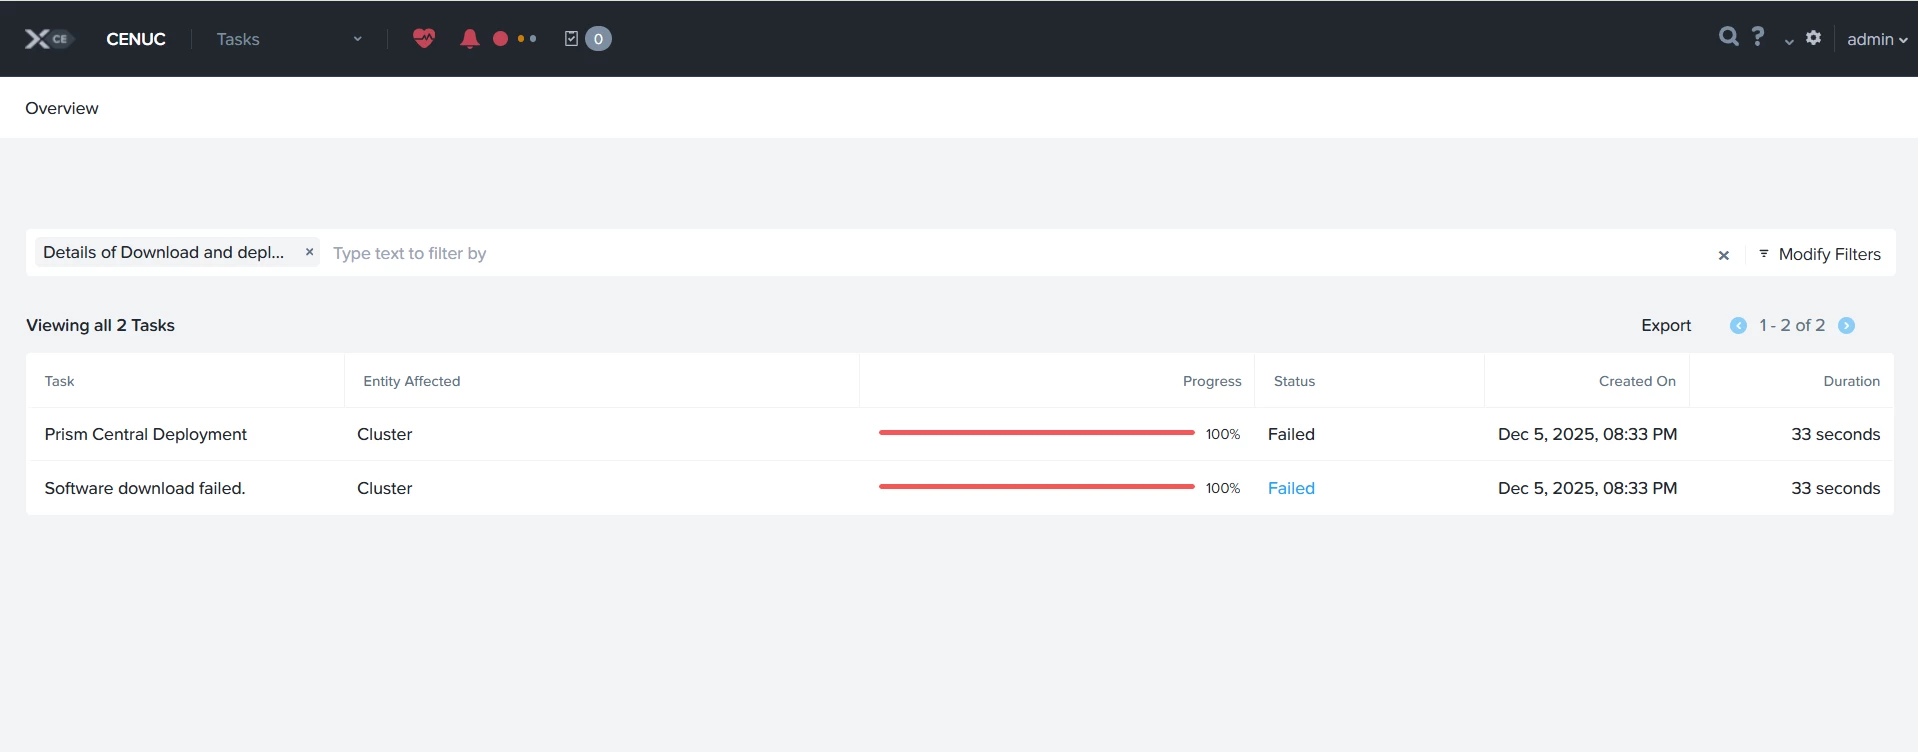Click the Software download failed progress bar
Viewport: 1918px width, 752px height.
[x=1036, y=487]
